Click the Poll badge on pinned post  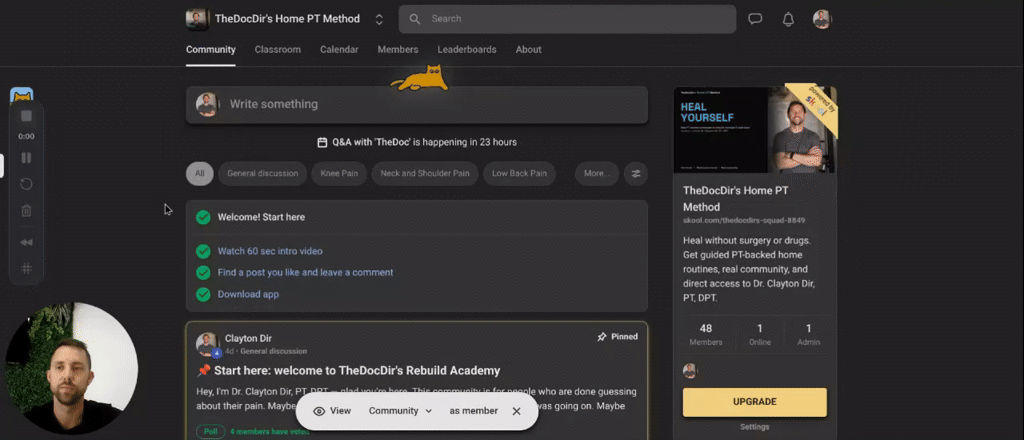(210, 432)
